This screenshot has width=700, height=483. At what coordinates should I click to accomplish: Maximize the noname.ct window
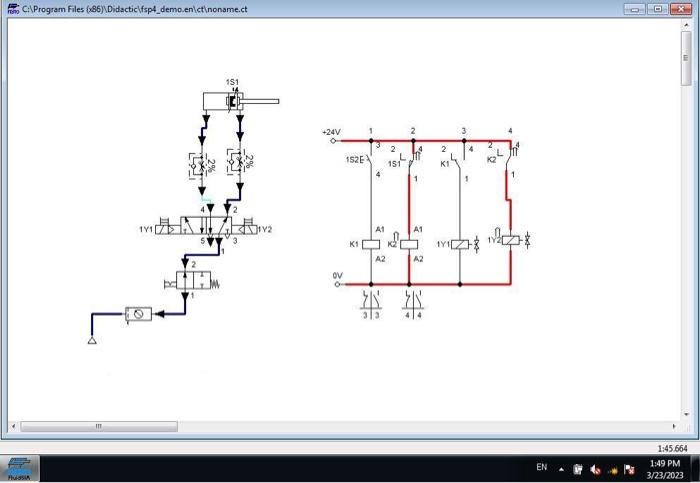tap(658, 8)
